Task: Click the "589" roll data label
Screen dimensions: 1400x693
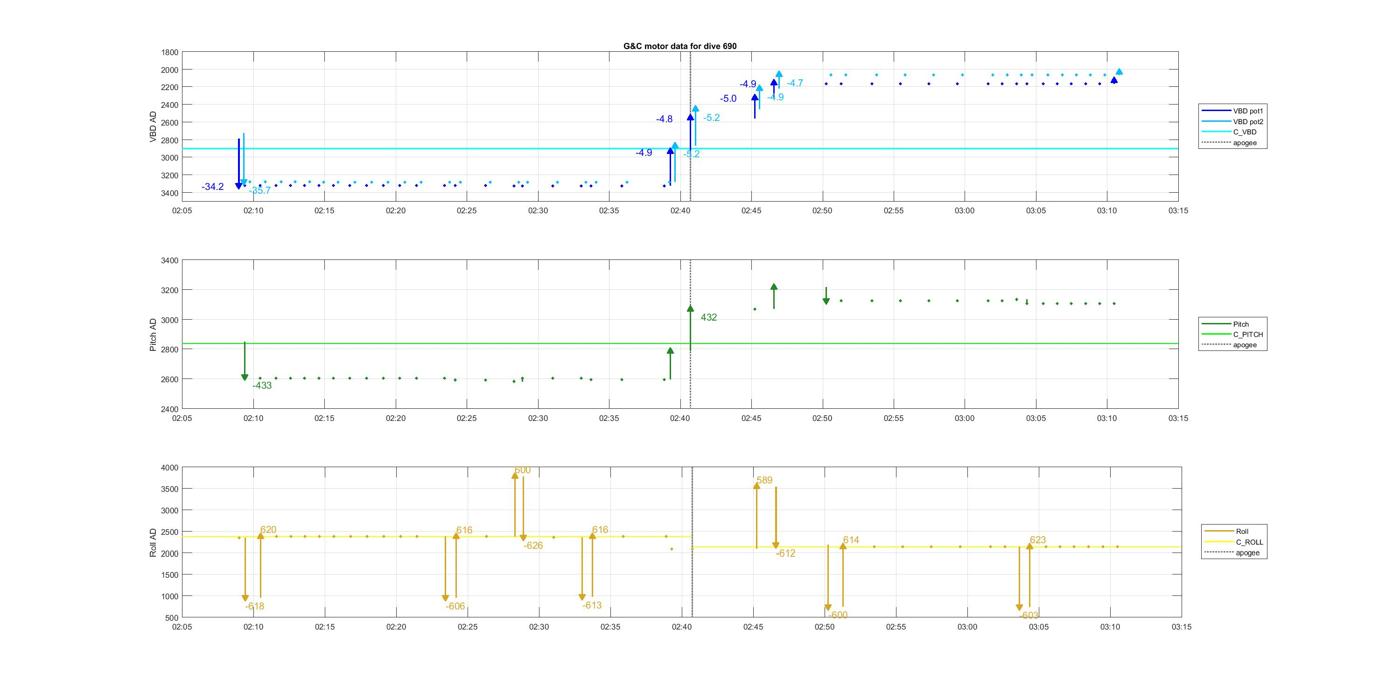Action: click(765, 480)
